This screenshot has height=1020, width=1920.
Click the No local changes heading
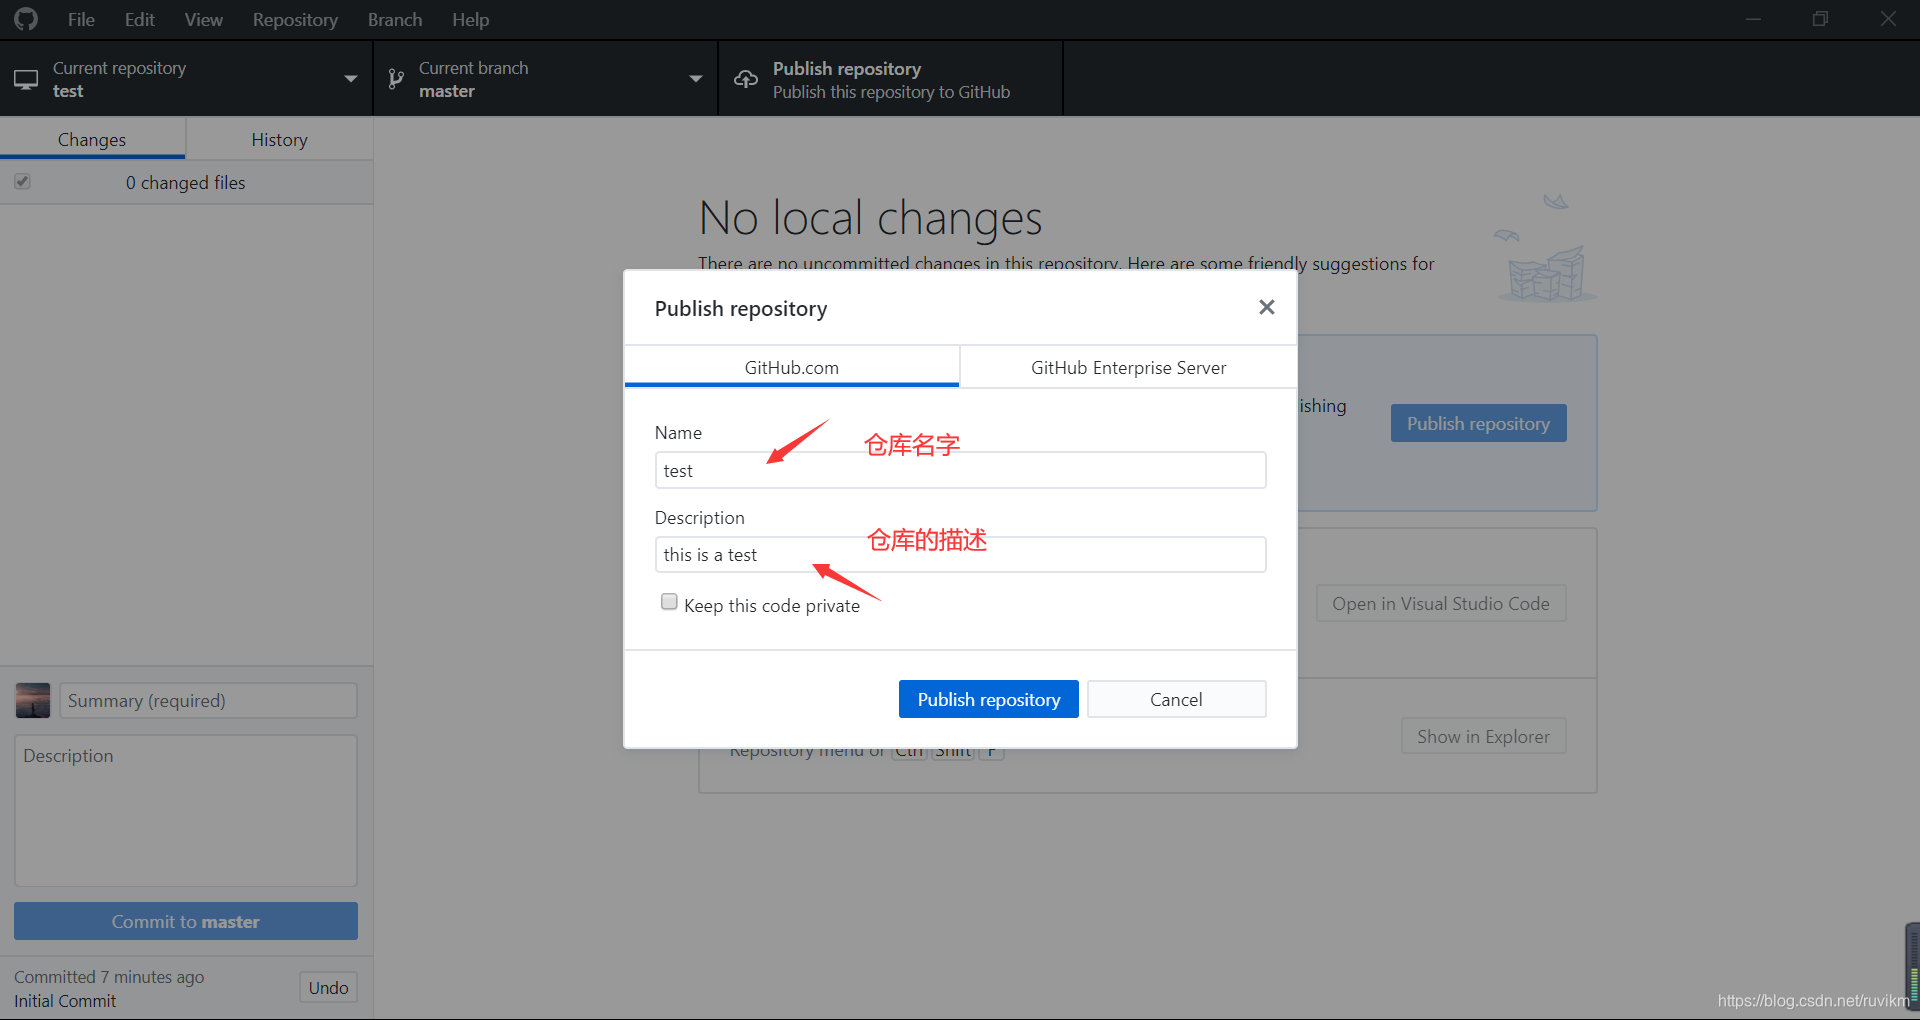[x=870, y=218]
